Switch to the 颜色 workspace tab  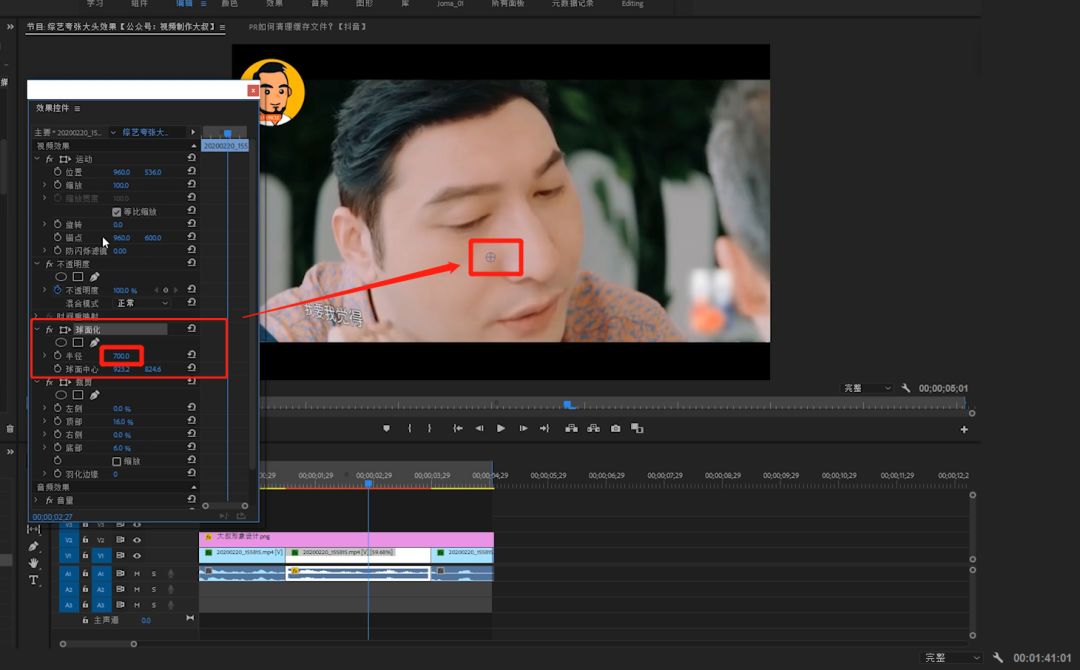(x=229, y=3)
